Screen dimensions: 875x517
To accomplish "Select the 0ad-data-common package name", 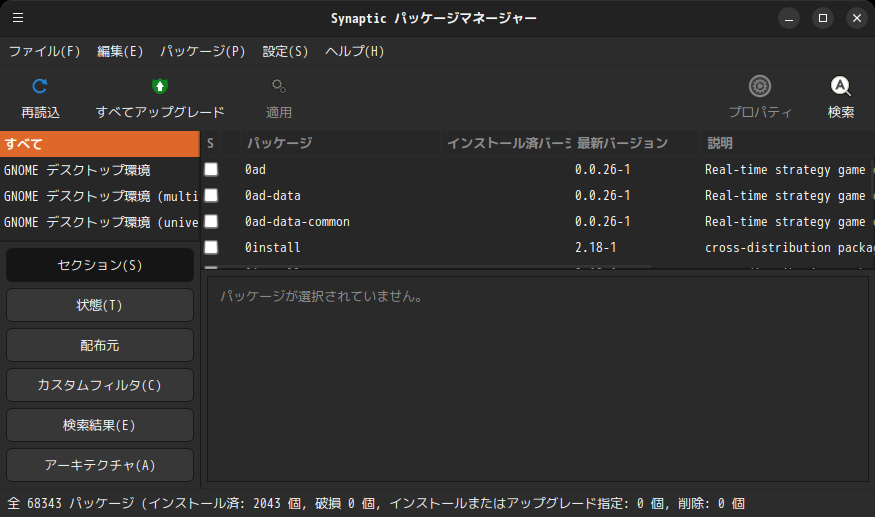I will [297, 222].
